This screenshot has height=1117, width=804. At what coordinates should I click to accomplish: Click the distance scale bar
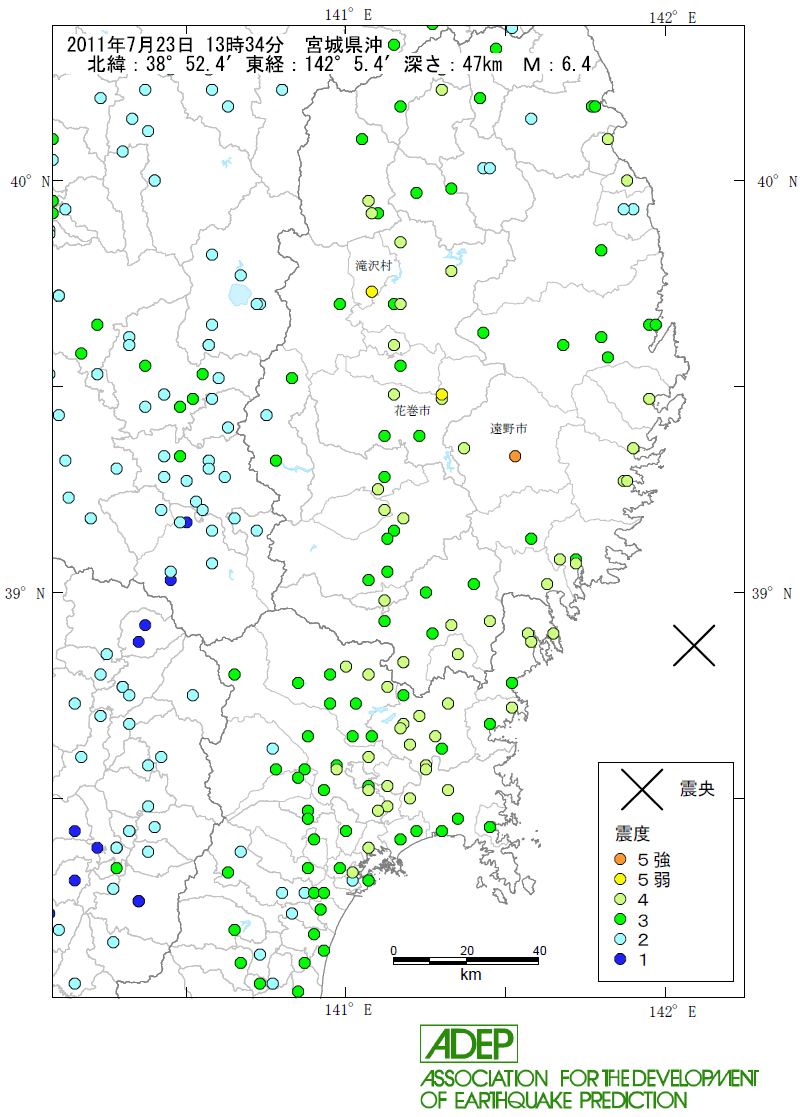pyautogui.click(x=466, y=961)
